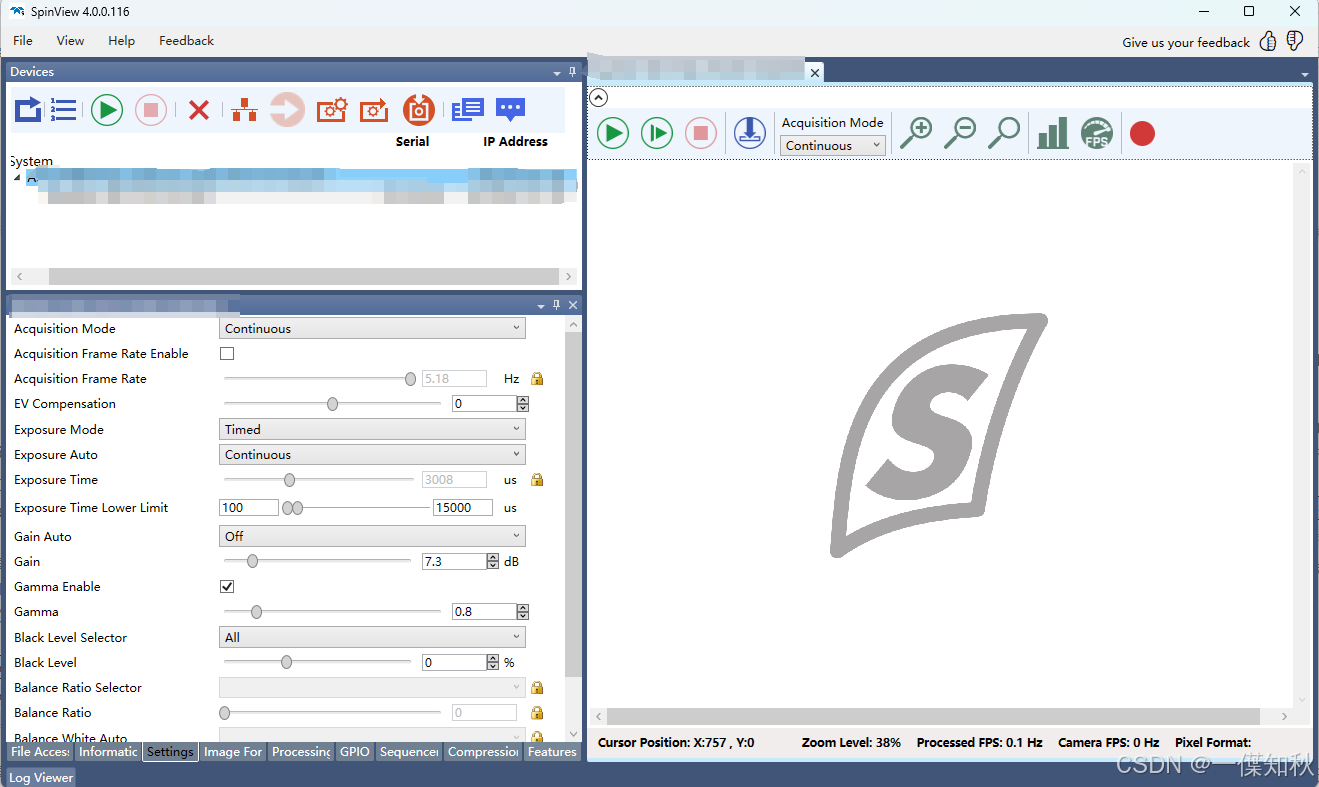Open the File menu

click(x=22, y=41)
